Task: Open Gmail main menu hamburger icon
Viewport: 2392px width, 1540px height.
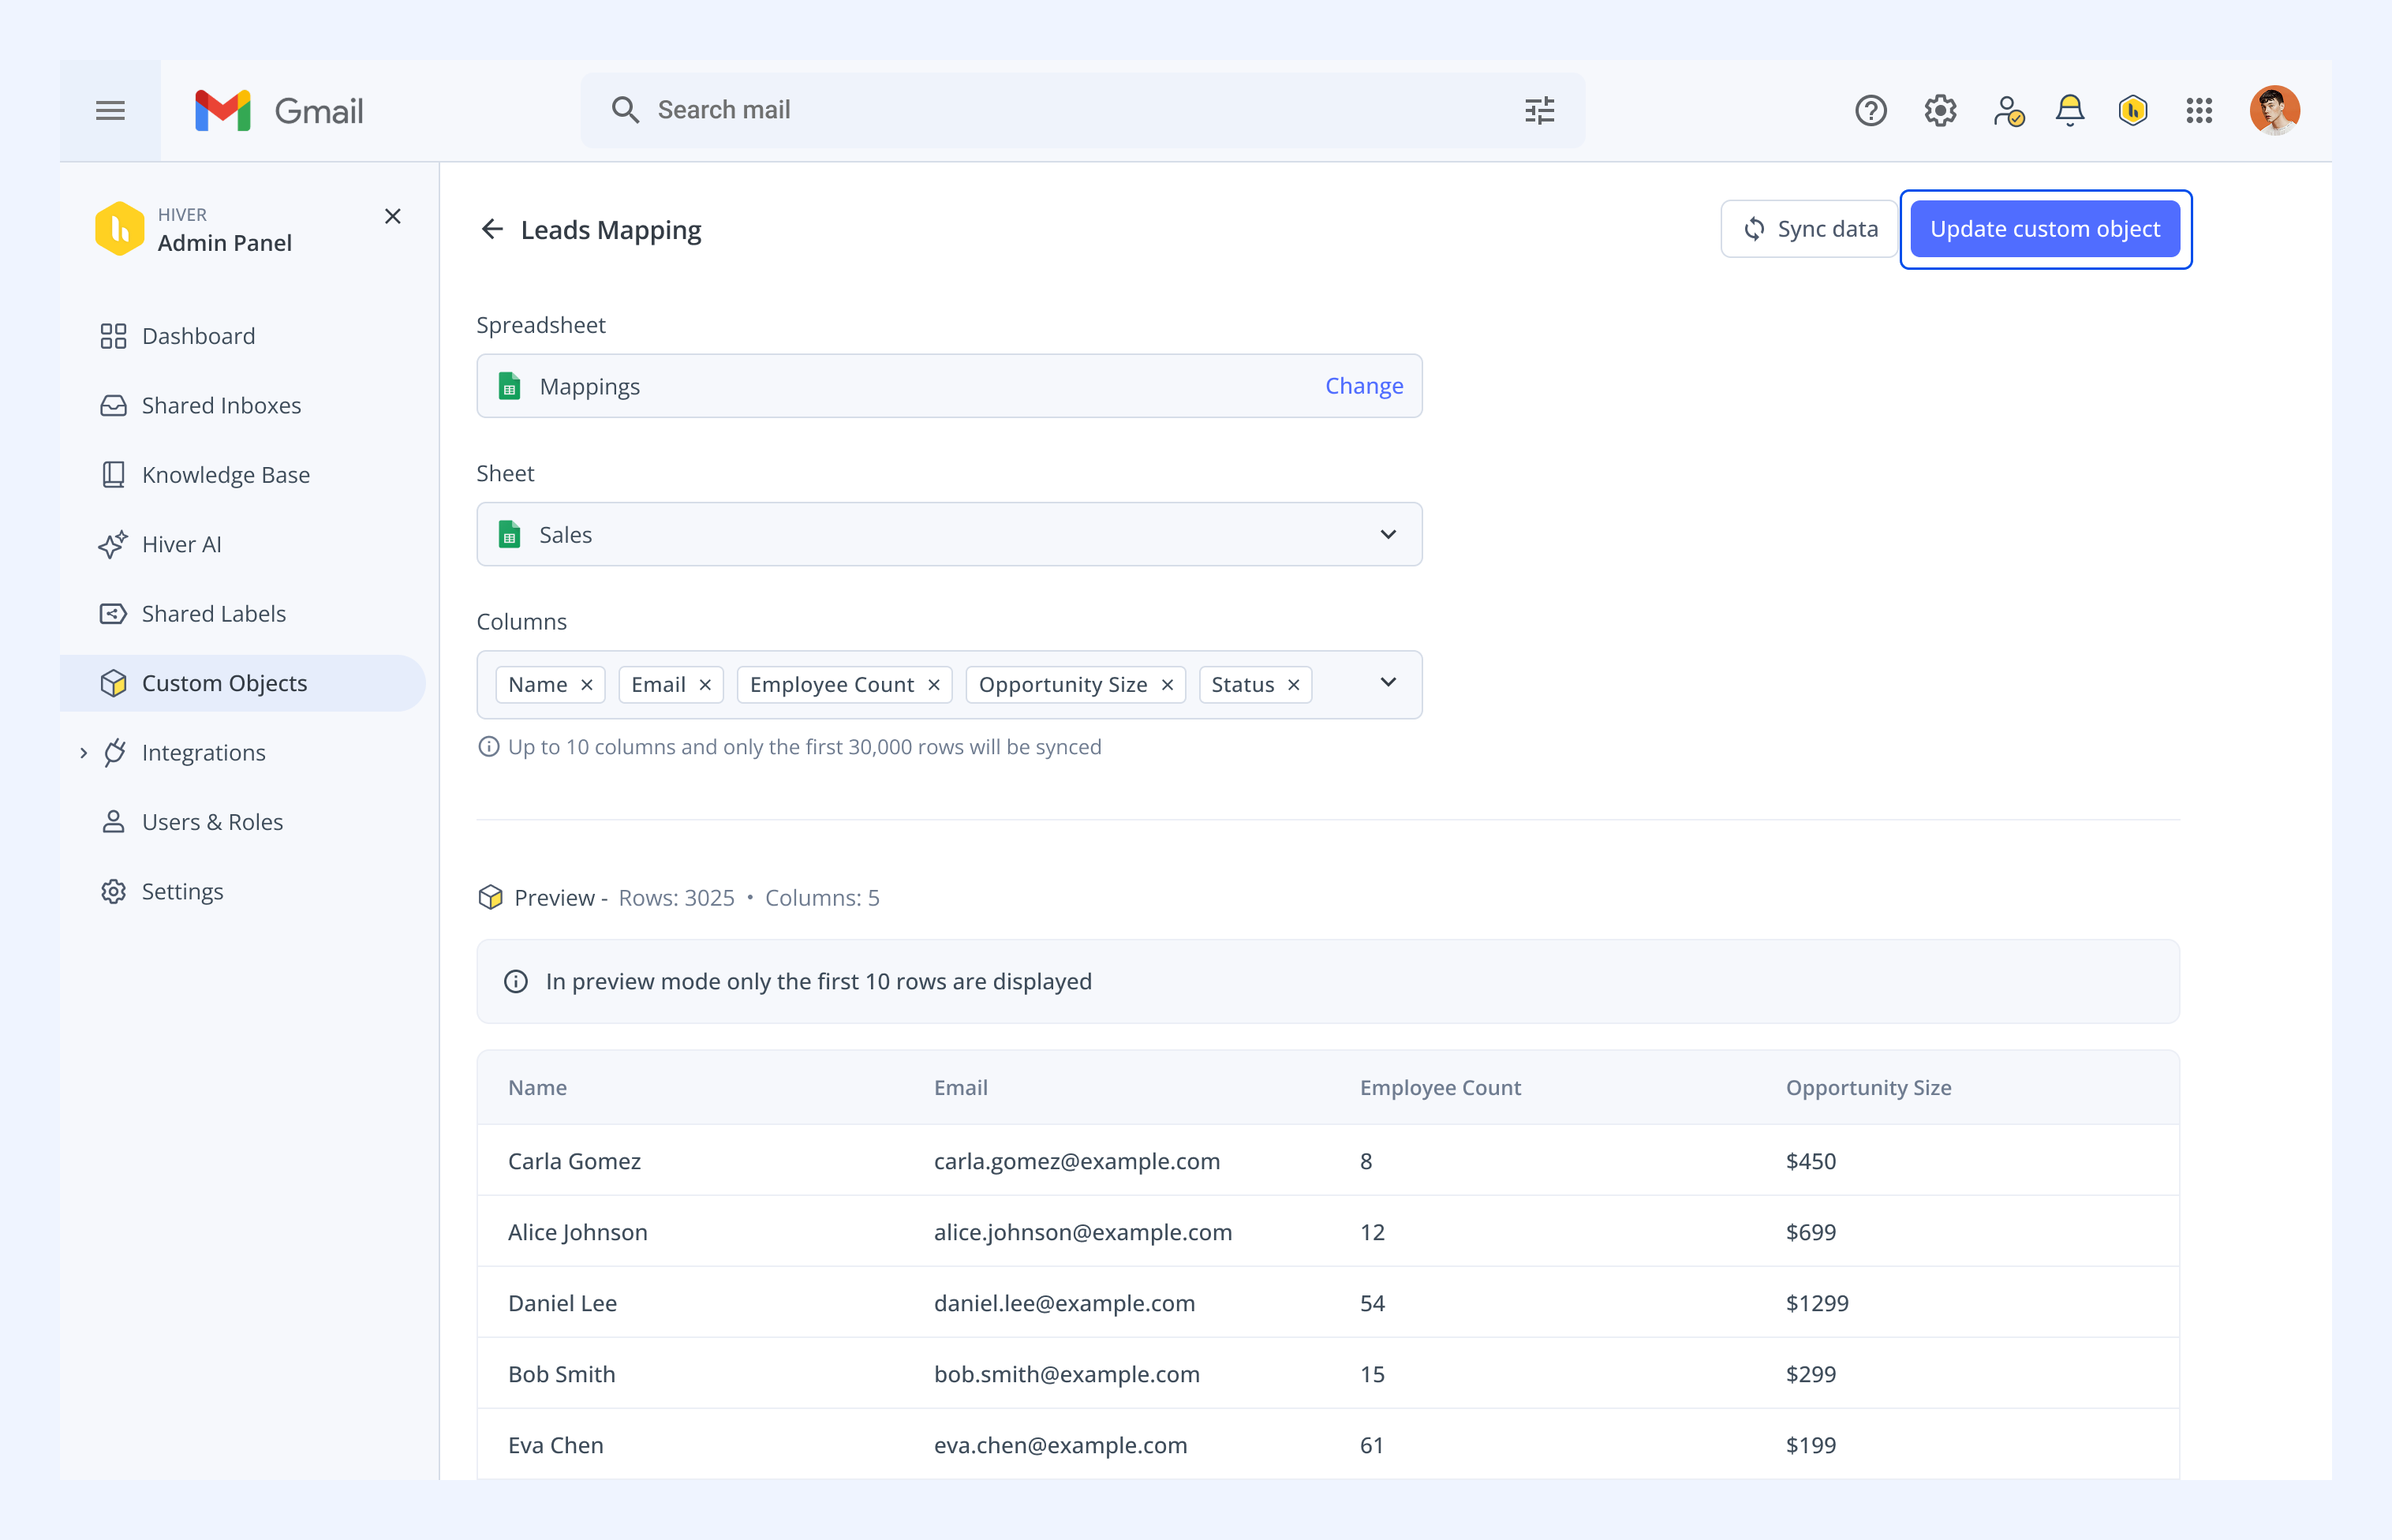Action: point(110,110)
